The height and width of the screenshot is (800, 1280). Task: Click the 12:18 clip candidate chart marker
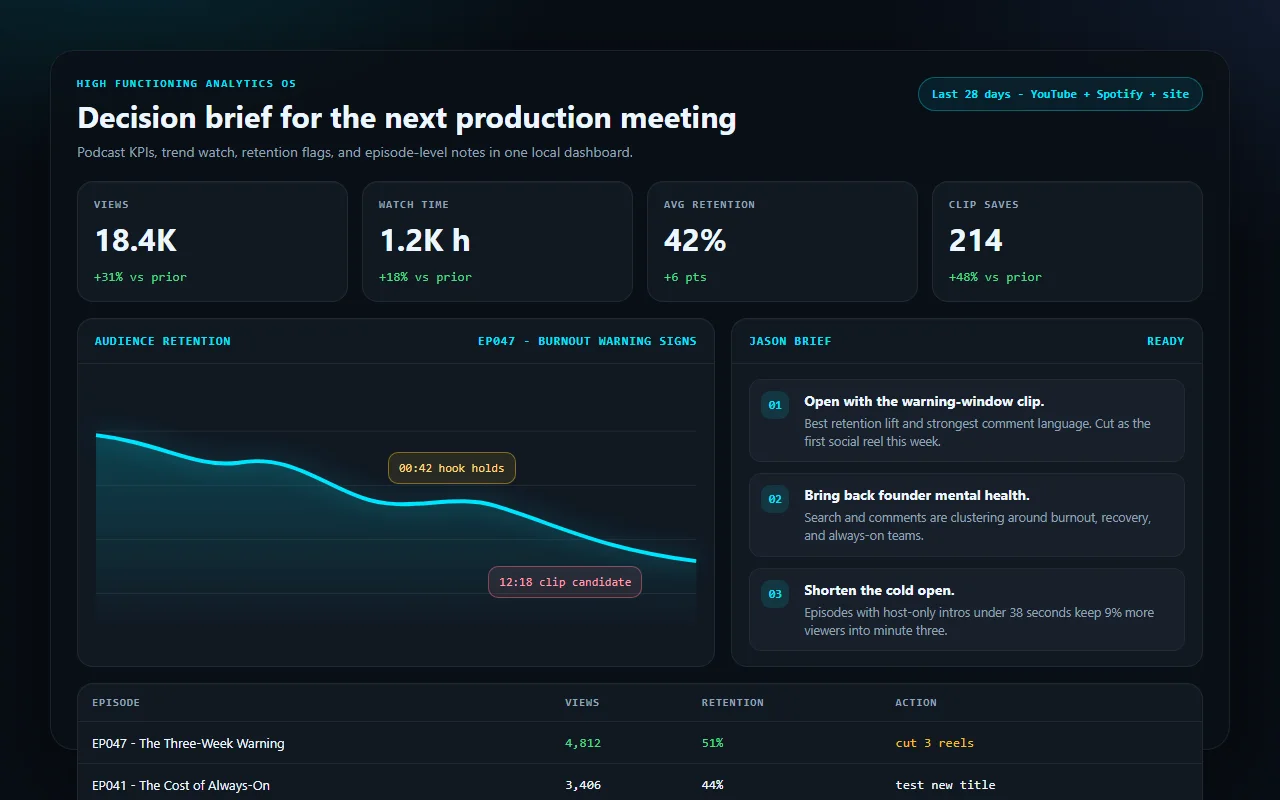tap(565, 582)
